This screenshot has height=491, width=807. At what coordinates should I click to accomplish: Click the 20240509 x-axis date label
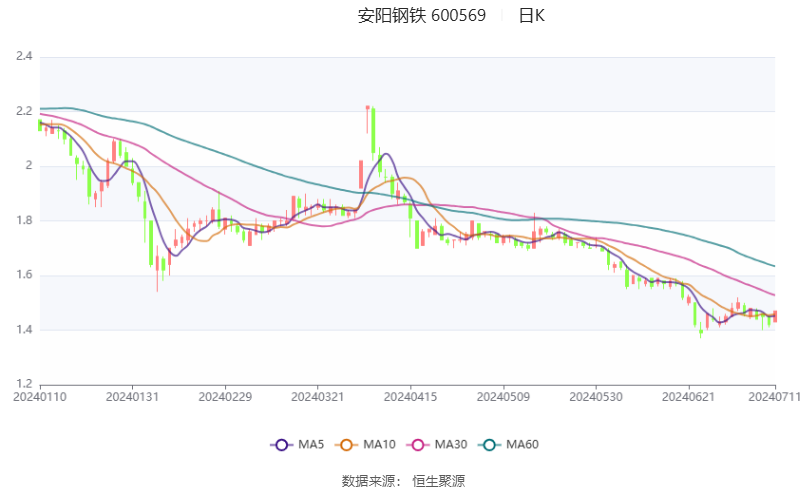[x=503, y=397]
